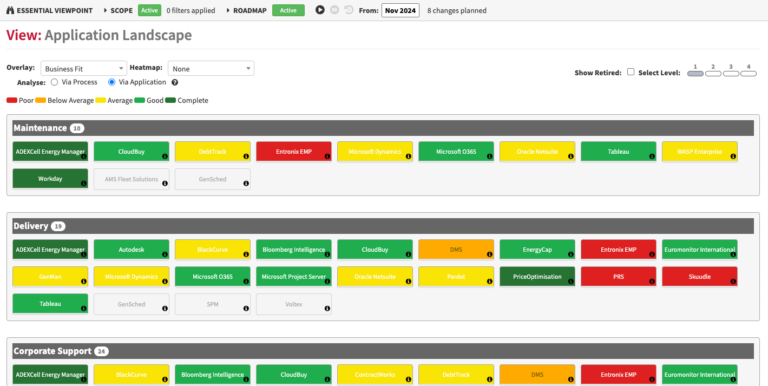Click the Corporate Support section header
This screenshot has height=386, width=768.
click(x=383, y=351)
